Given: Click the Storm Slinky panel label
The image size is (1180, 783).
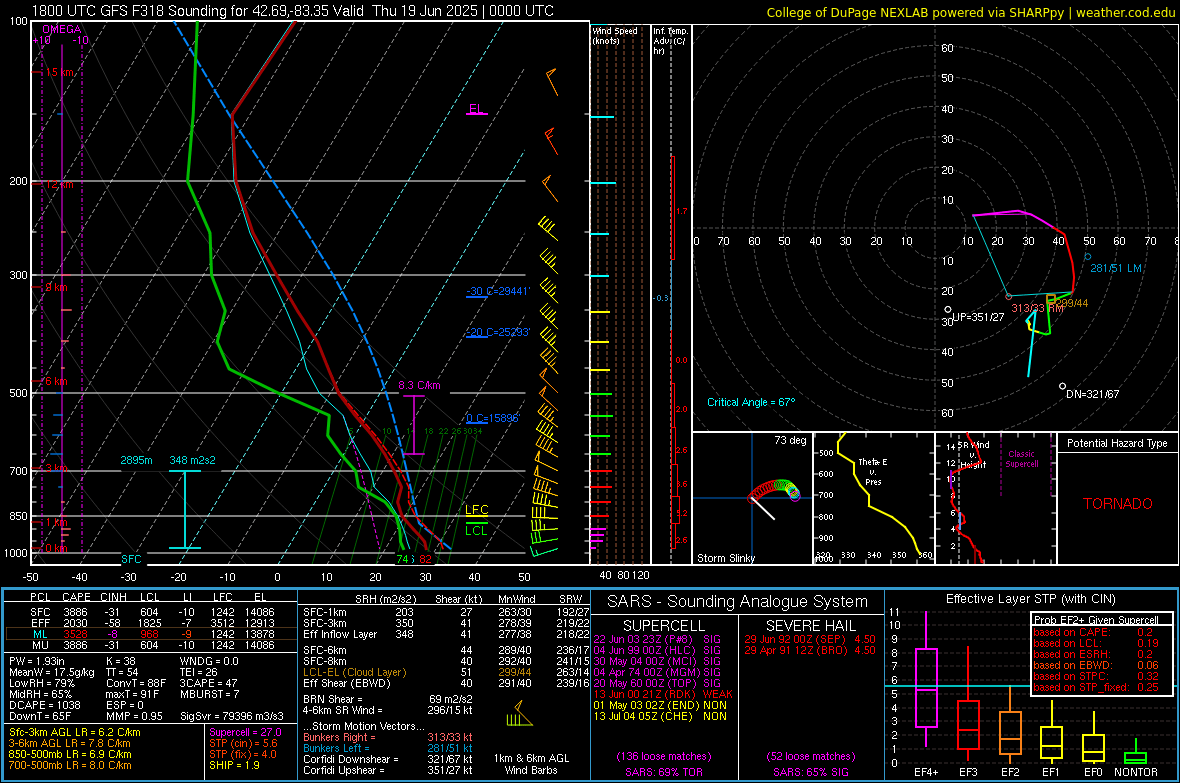Looking at the screenshot, I should (725, 558).
